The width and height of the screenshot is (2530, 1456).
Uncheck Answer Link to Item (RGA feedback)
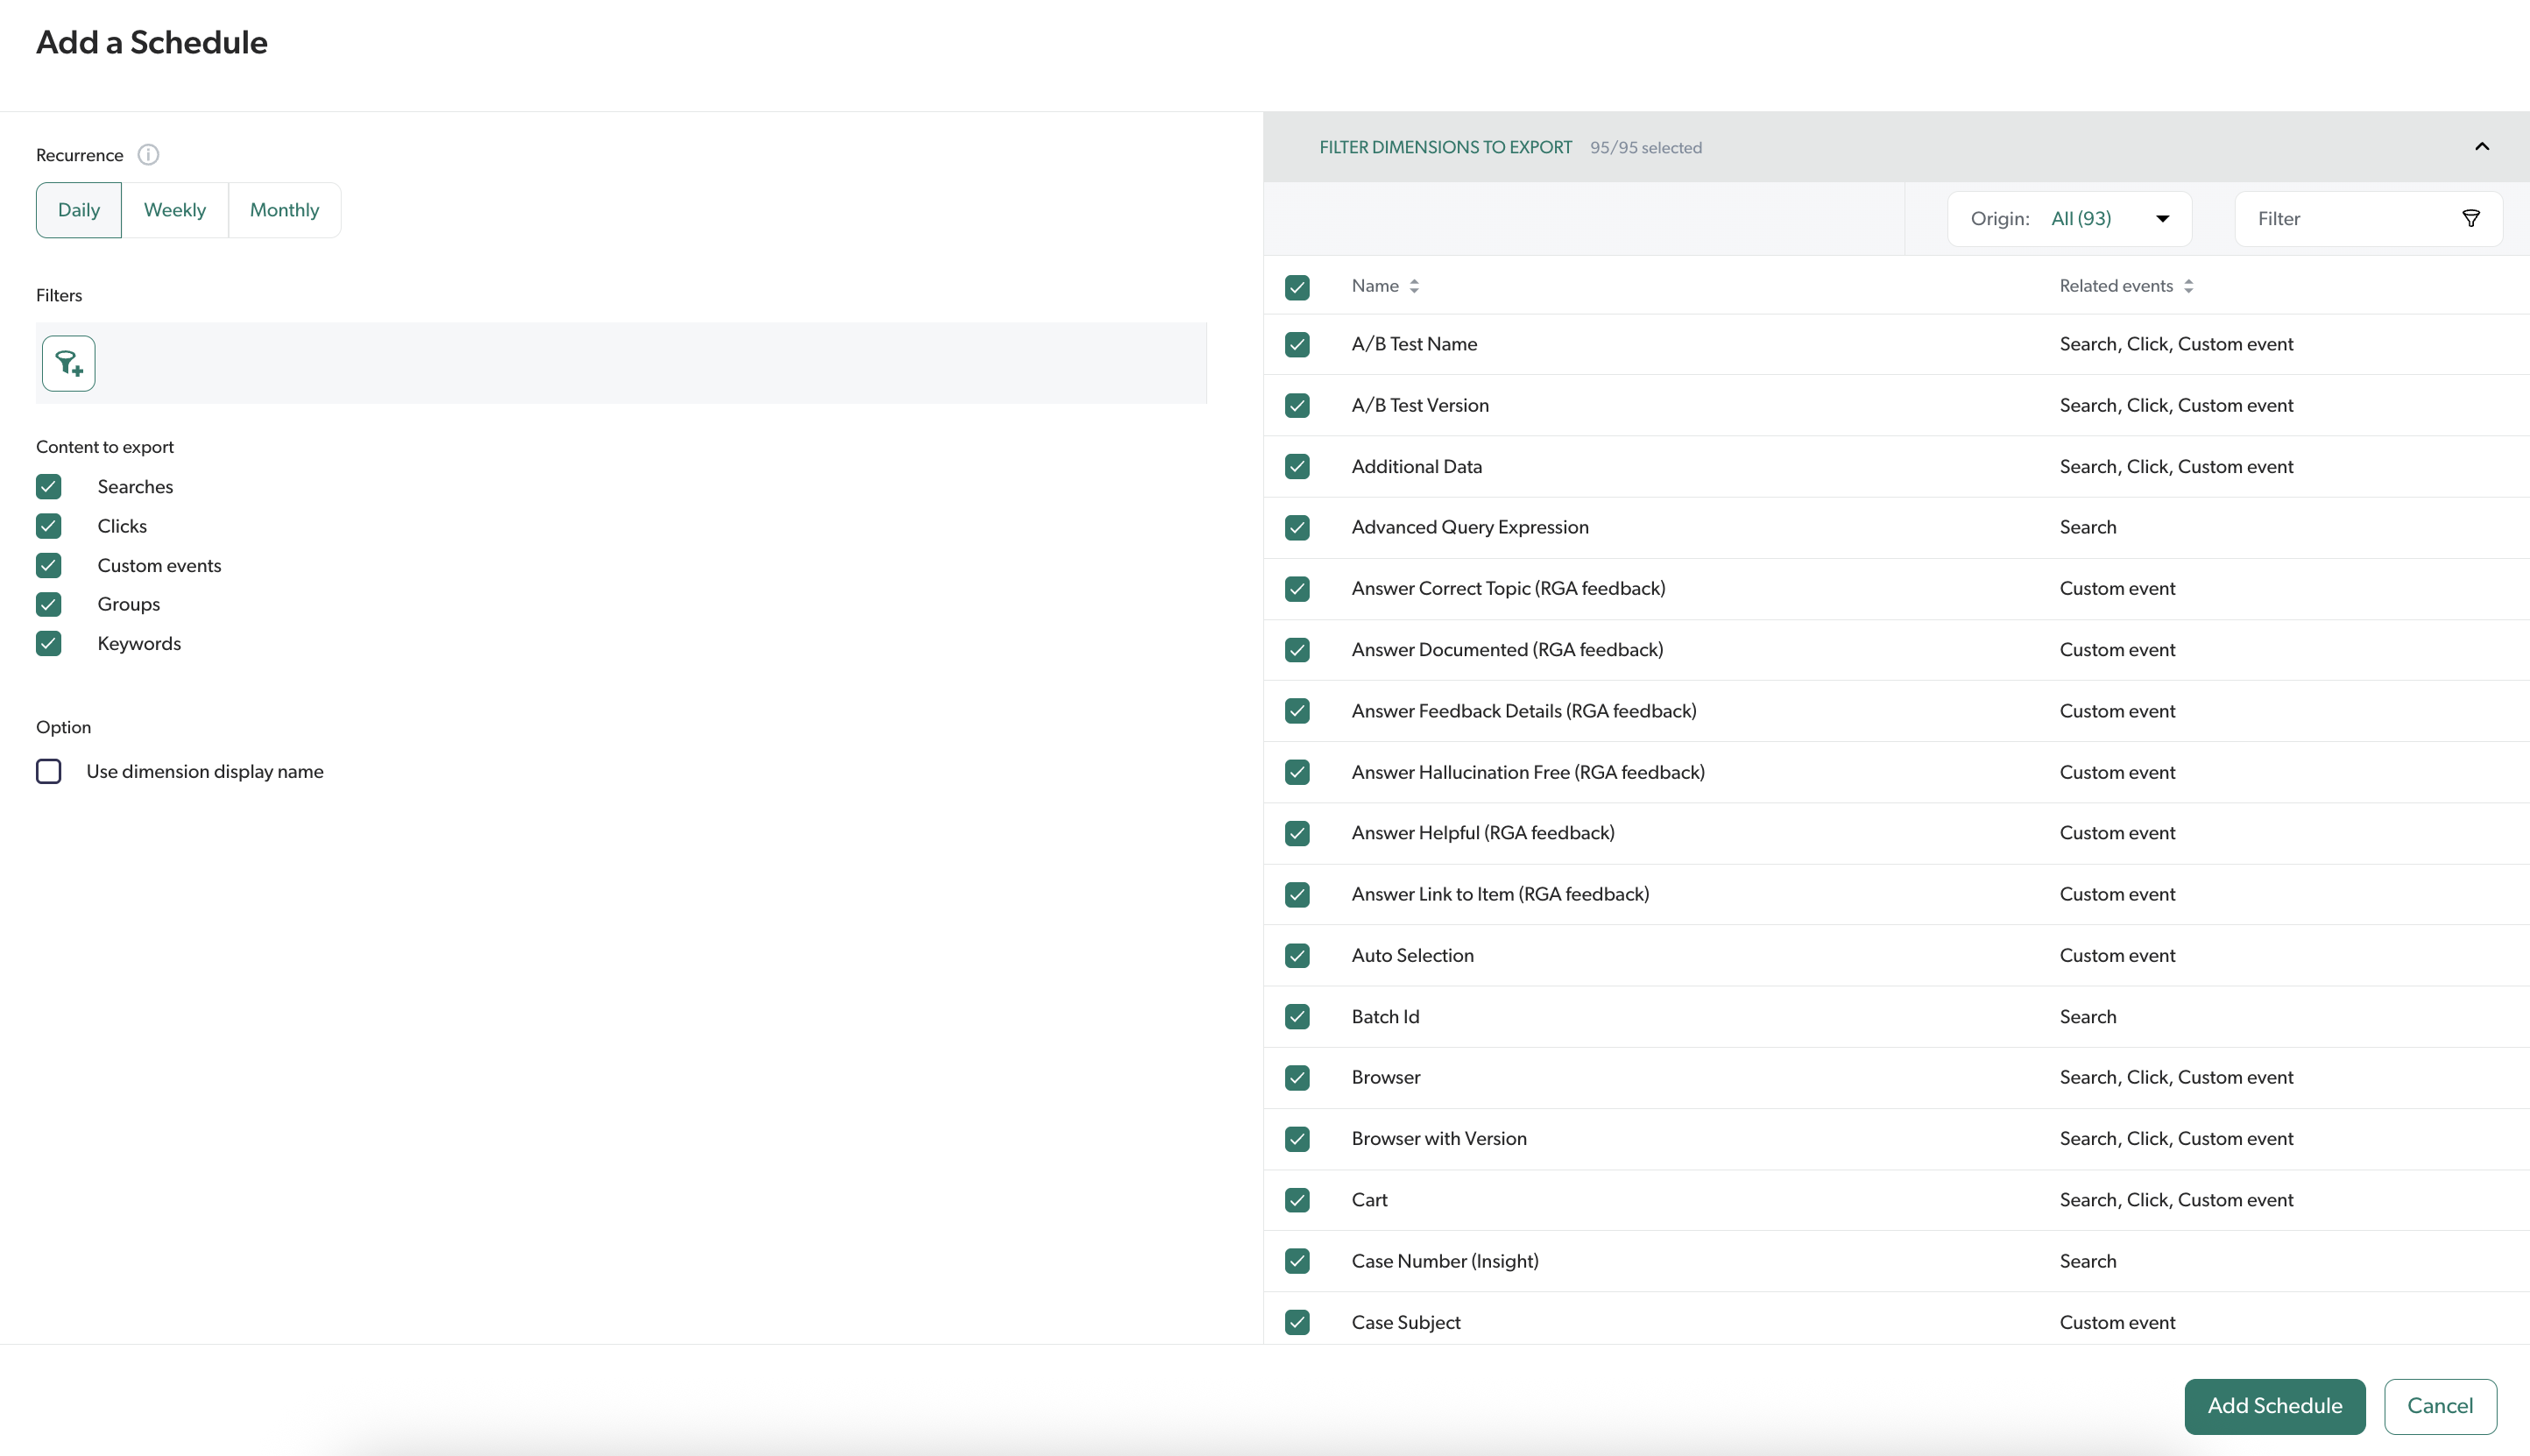pos(1297,894)
